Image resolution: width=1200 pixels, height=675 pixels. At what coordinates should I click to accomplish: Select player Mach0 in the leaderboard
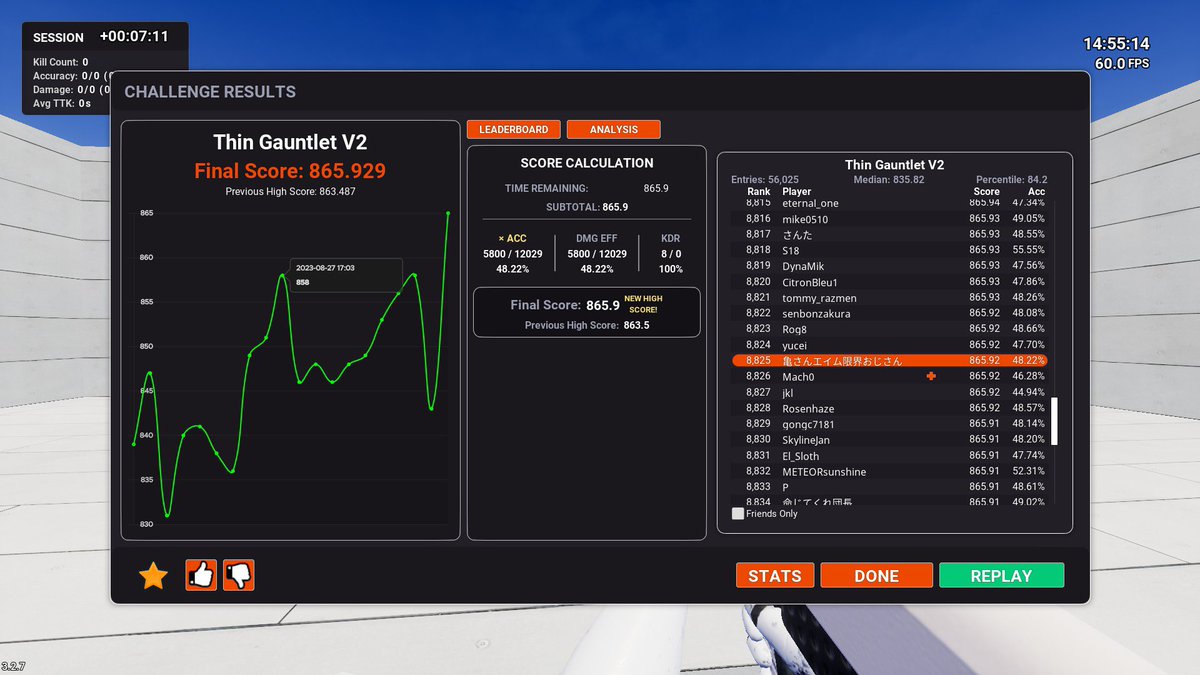[x=889, y=376]
